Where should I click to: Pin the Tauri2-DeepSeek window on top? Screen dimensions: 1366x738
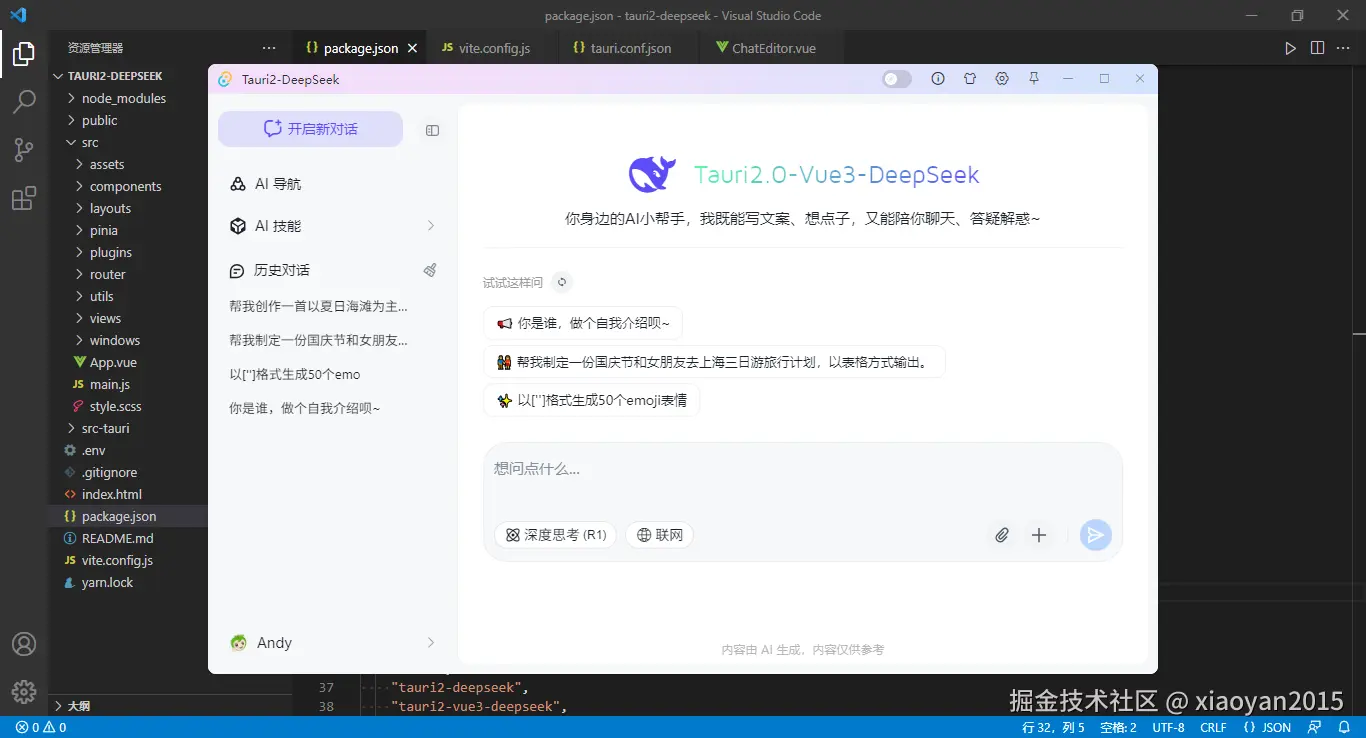[1034, 78]
